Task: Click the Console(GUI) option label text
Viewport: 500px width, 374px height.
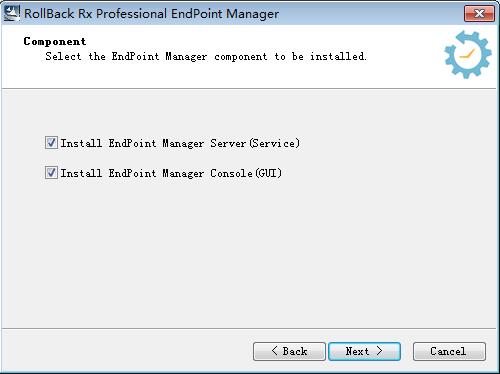Action: [171, 173]
